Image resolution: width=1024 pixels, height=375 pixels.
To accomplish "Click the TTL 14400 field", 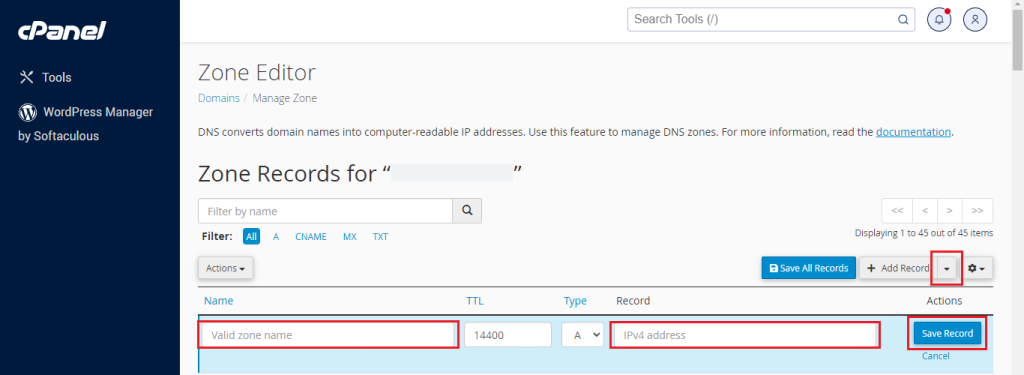I will [x=508, y=334].
